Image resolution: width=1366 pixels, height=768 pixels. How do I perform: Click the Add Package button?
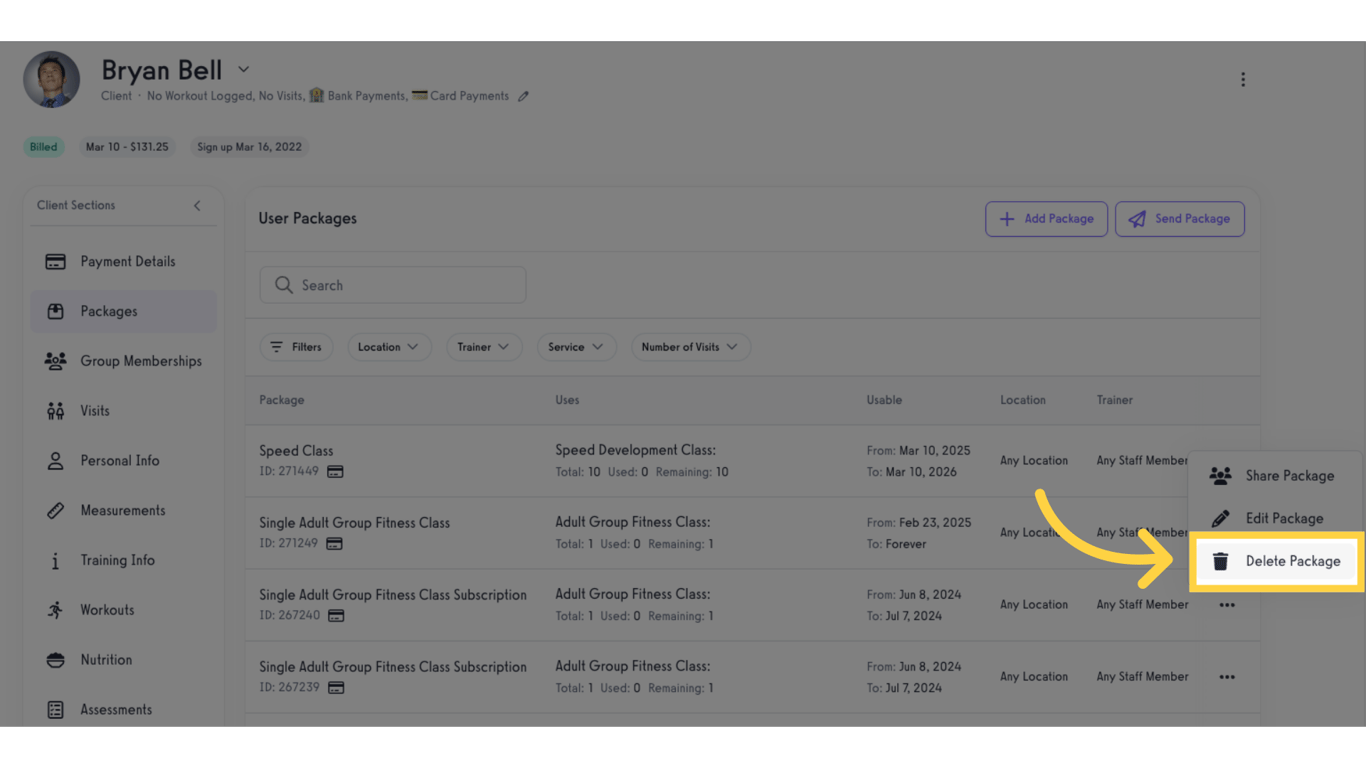click(1046, 219)
